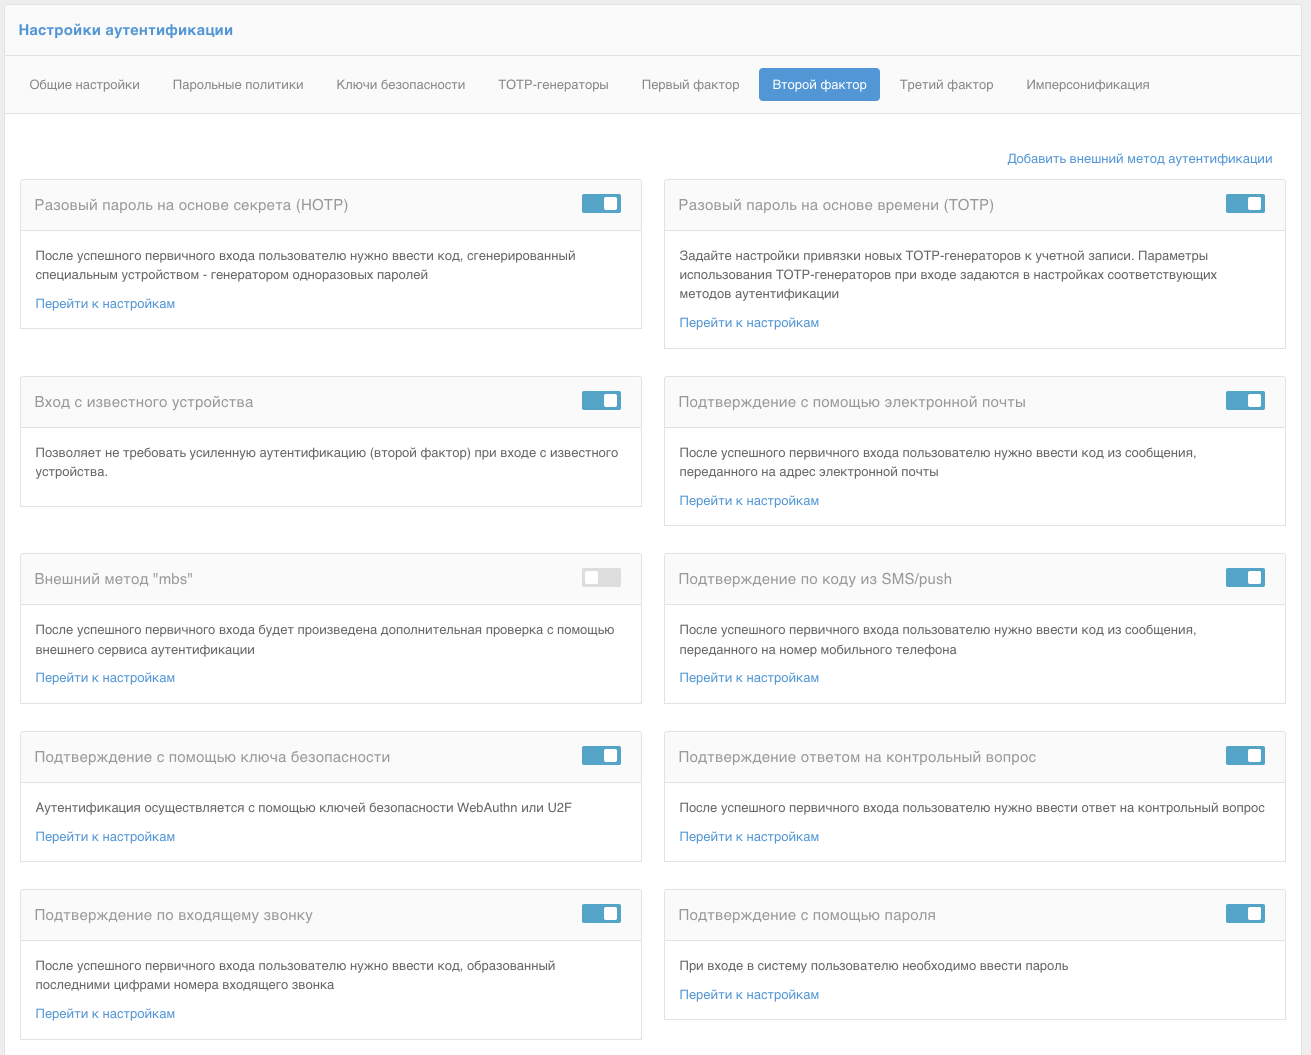Image resolution: width=1311 pixels, height=1055 pixels.
Task: Open the Общие настройки tab
Action: tap(85, 85)
